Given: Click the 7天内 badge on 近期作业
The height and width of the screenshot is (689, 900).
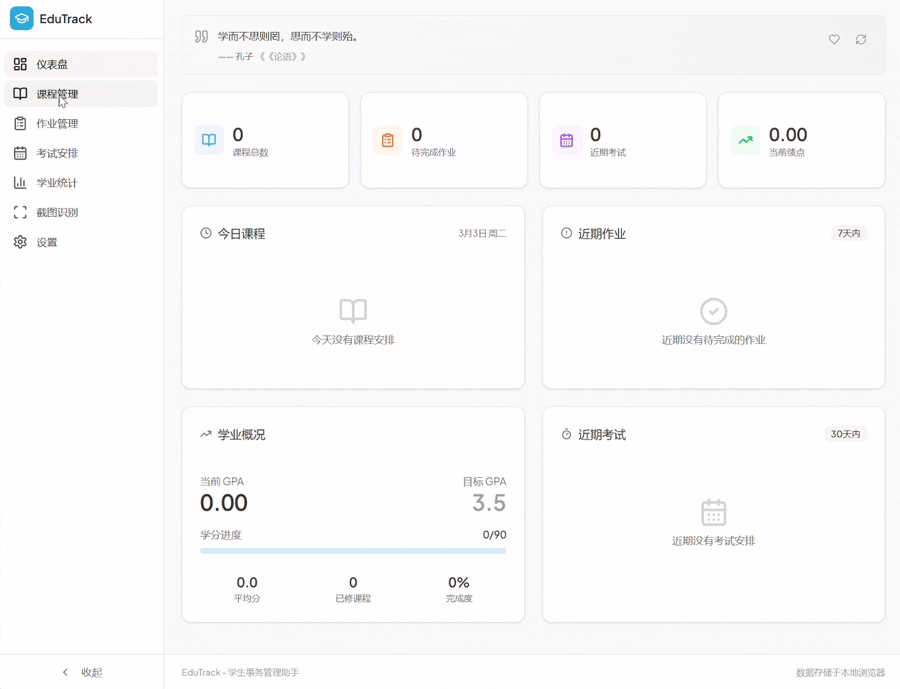Looking at the screenshot, I should coord(847,233).
